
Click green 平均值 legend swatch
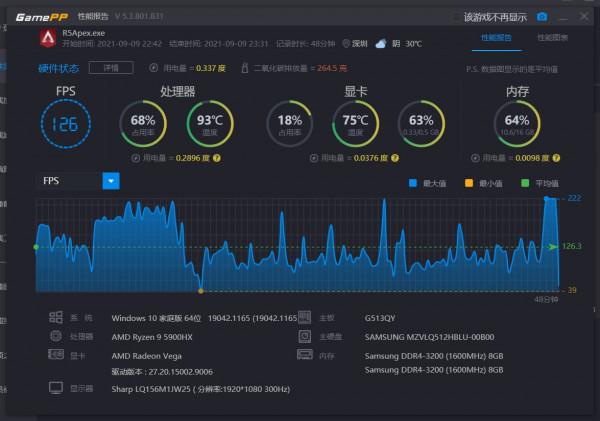pos(525,183)
